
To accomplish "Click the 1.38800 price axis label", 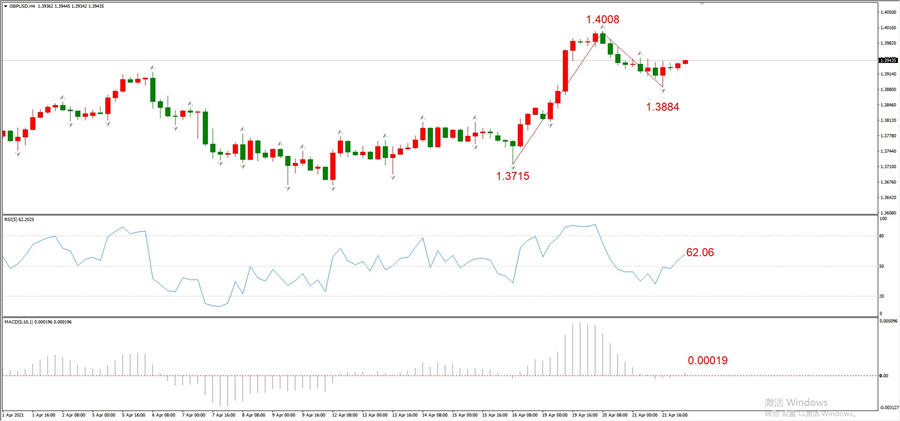I will pos(887,90).
